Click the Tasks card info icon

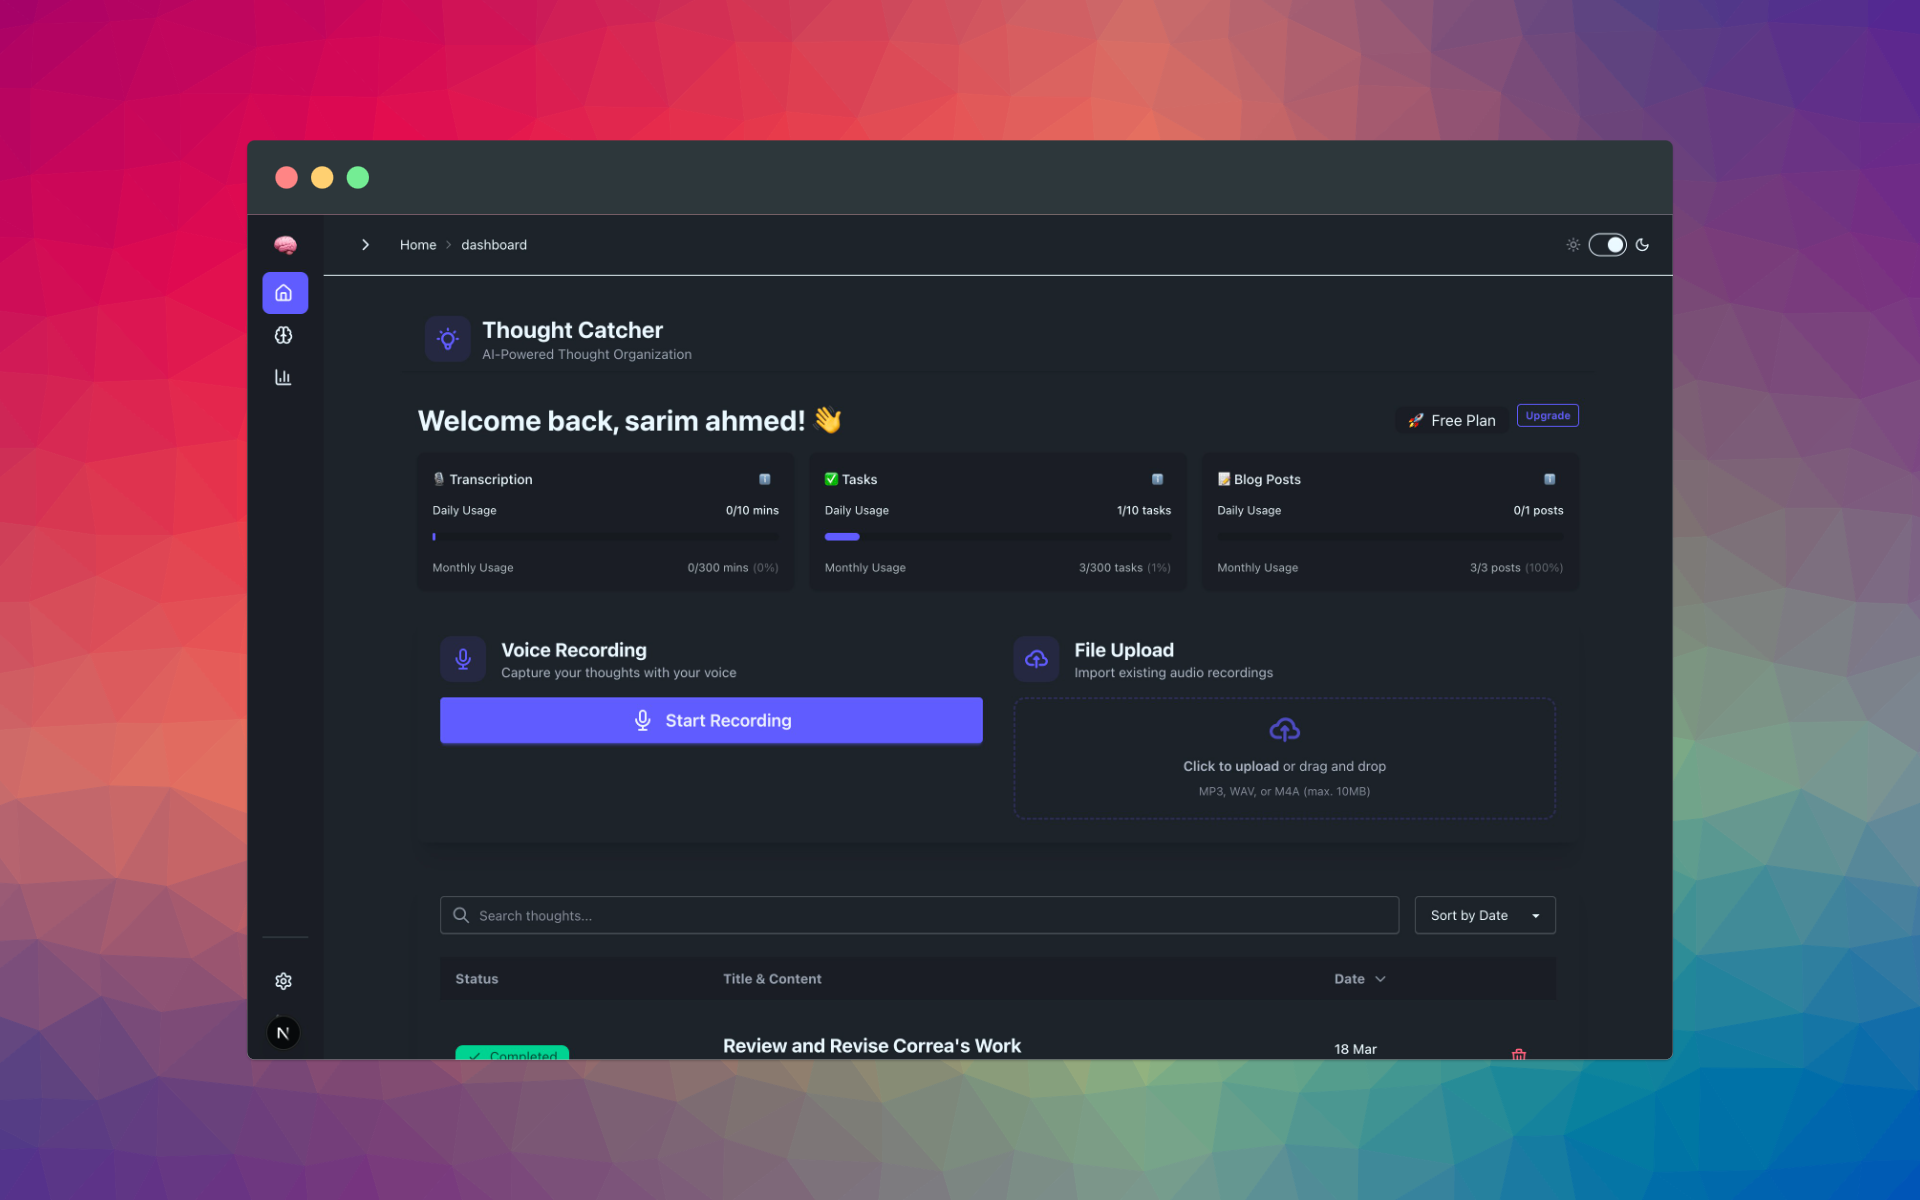(x=1157, y=479)
